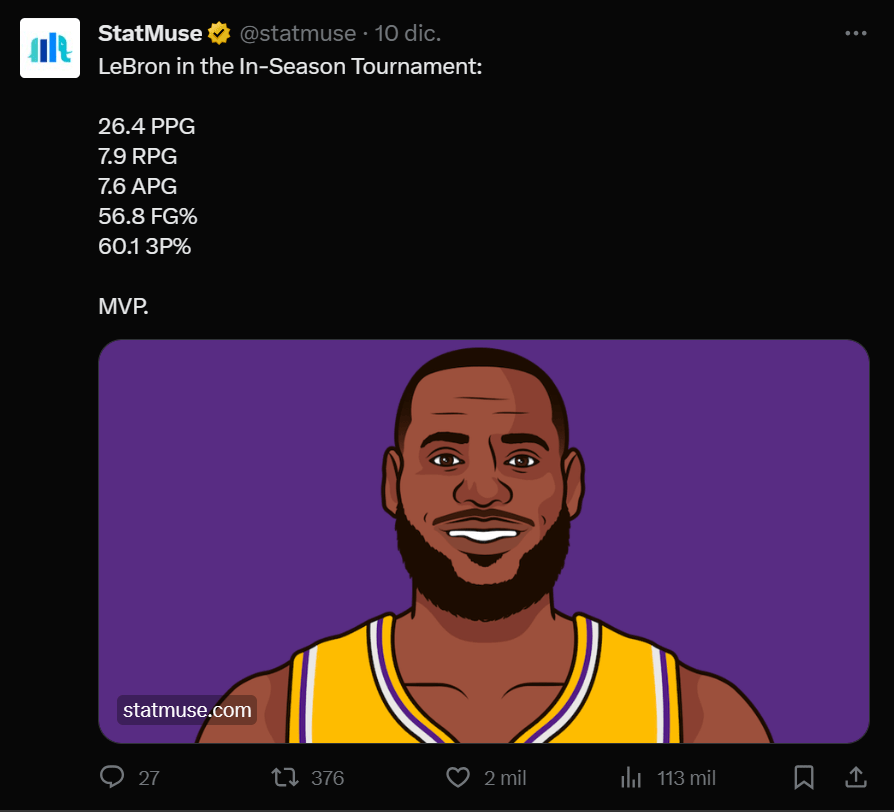Click the StatMuse display name
894x812 pixels.
pos(150,34)
